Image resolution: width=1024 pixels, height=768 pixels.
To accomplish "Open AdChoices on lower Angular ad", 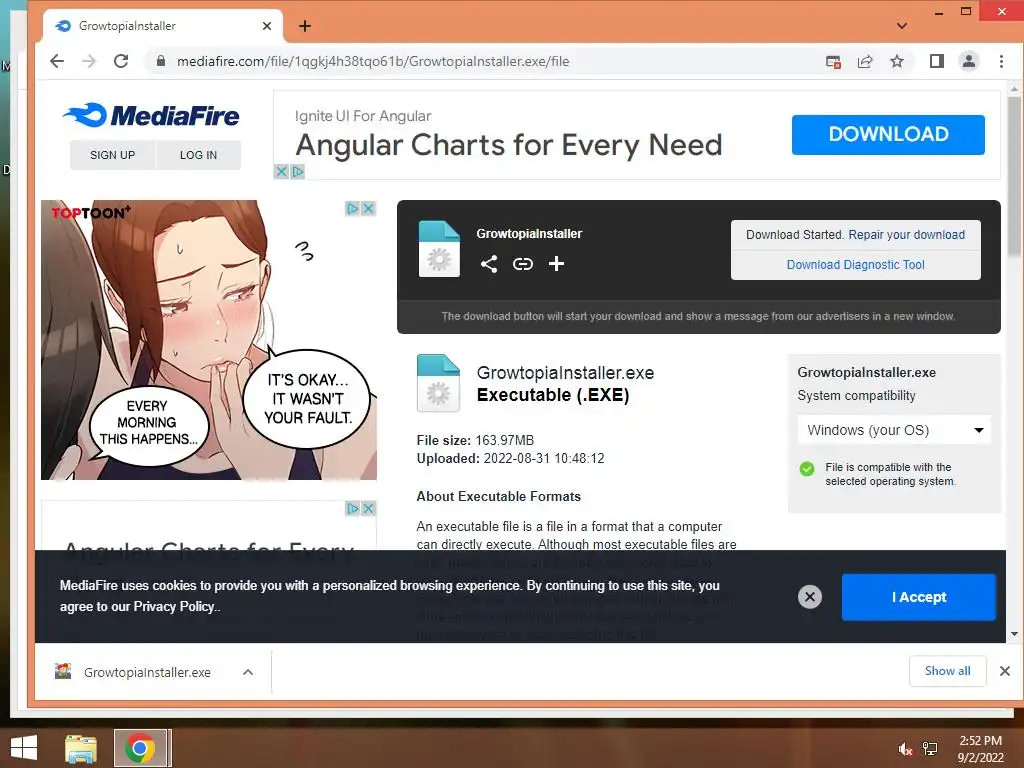I will coord(353,508).
